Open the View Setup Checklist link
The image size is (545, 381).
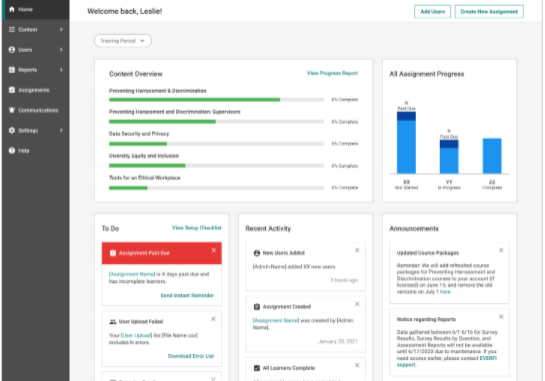point(197,228)
